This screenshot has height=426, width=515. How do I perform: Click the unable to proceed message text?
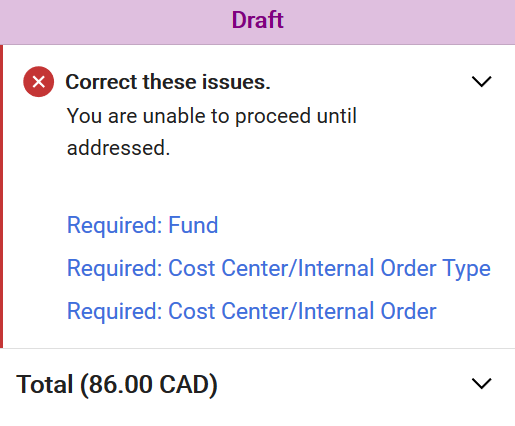[x=212, y=132]
